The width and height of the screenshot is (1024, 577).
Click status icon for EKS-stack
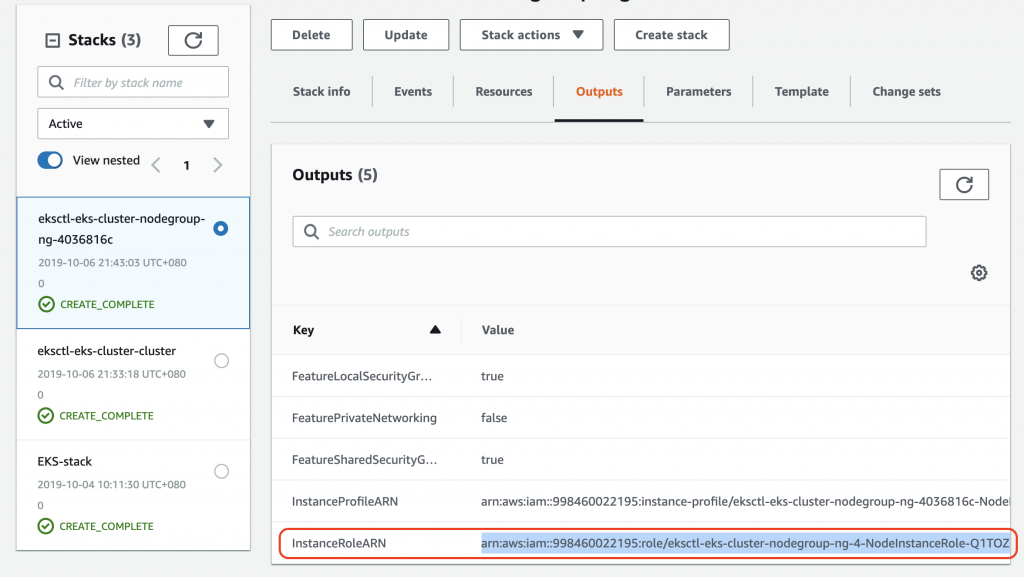[x=46, y=526]
